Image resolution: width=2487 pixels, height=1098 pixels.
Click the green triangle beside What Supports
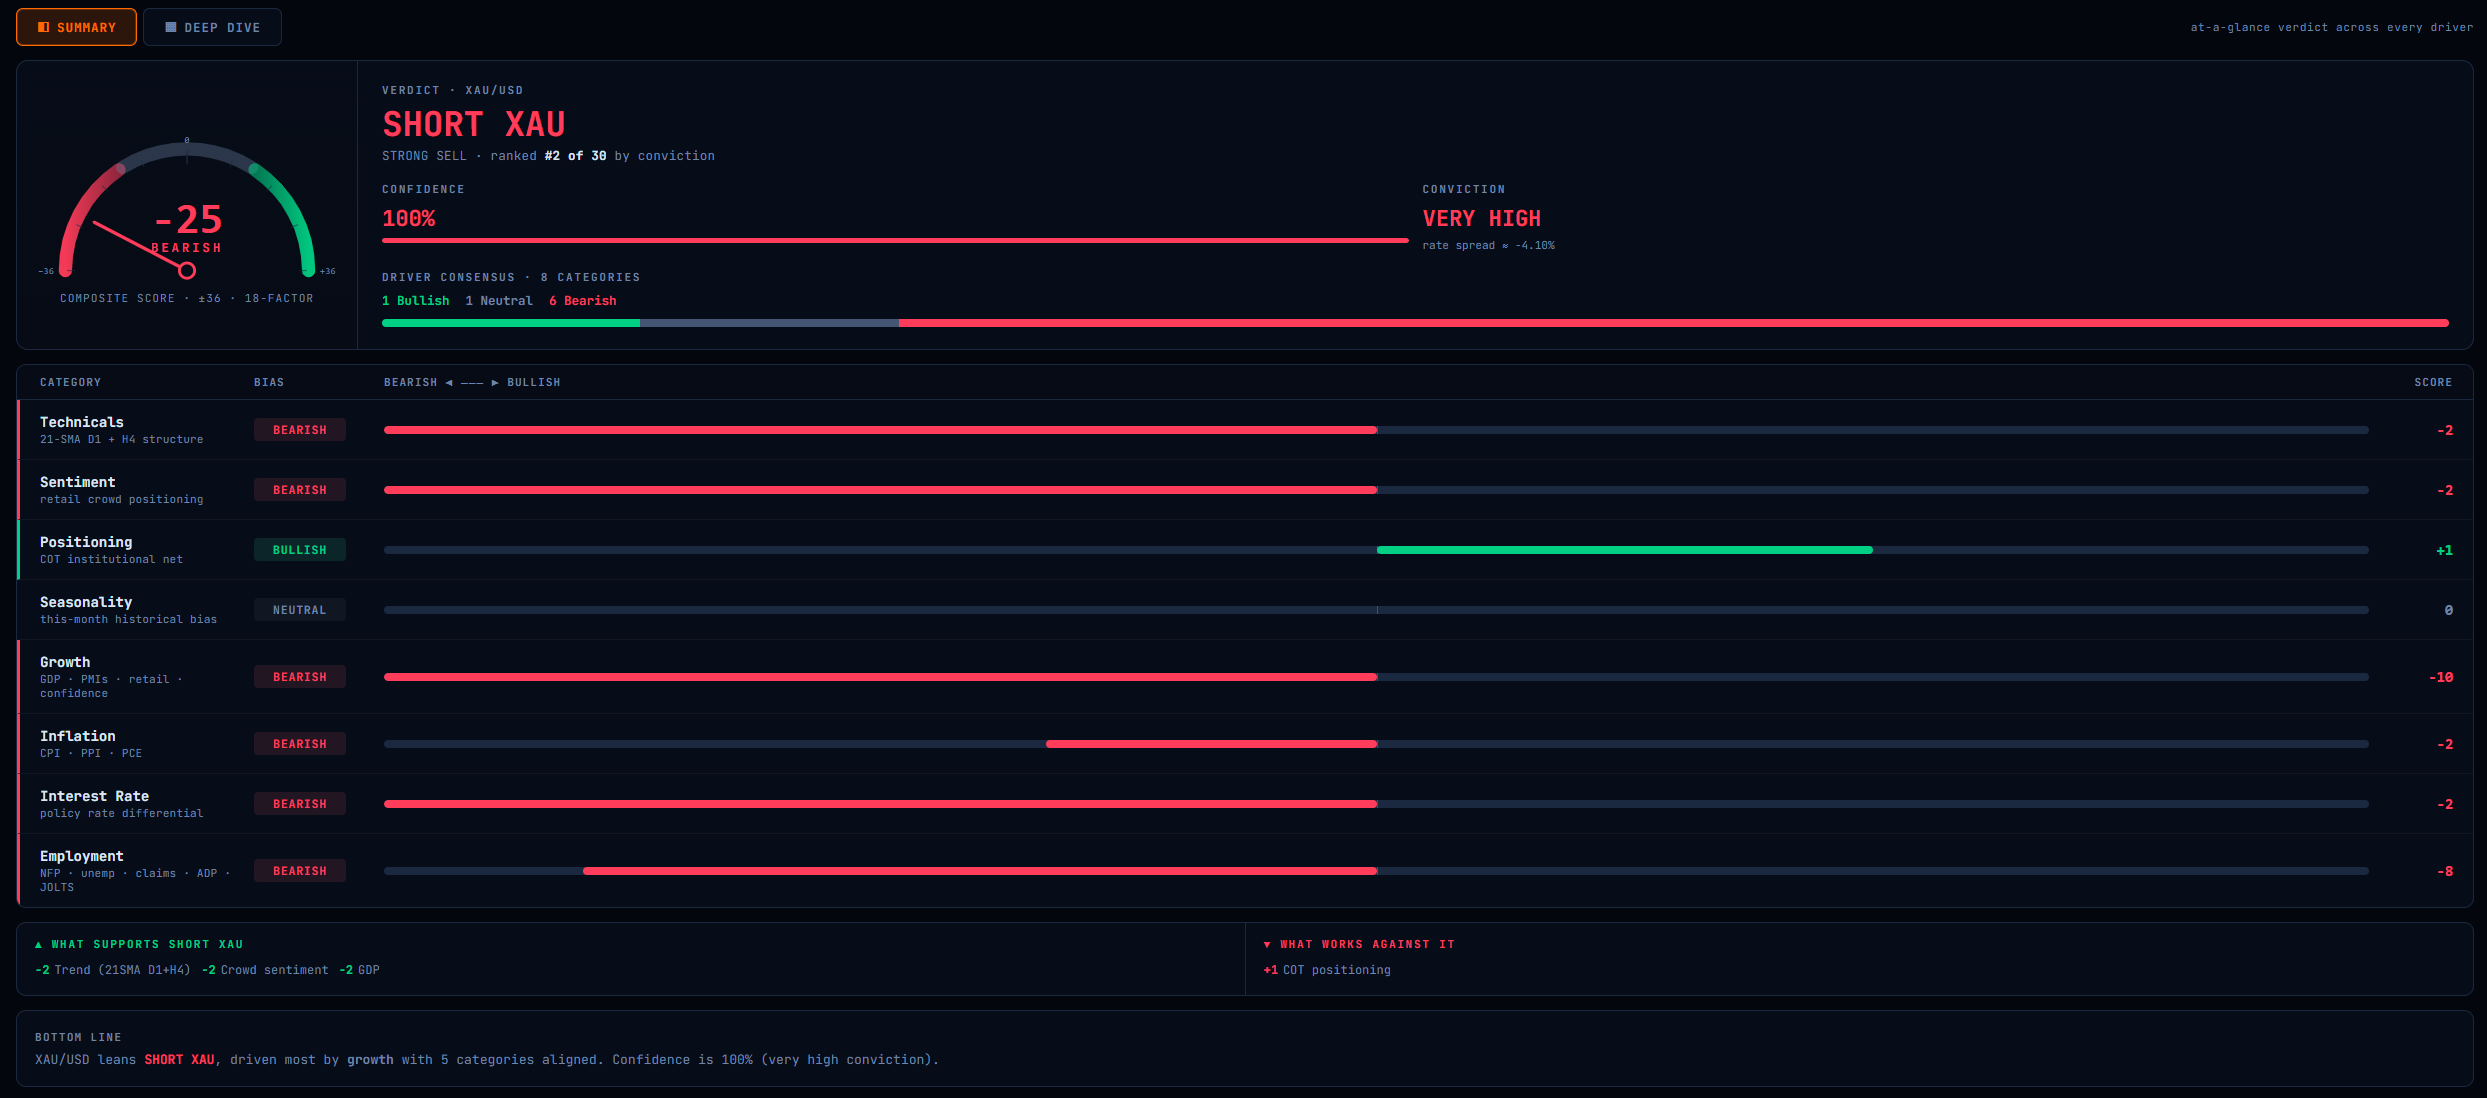(x=39, y=945)
